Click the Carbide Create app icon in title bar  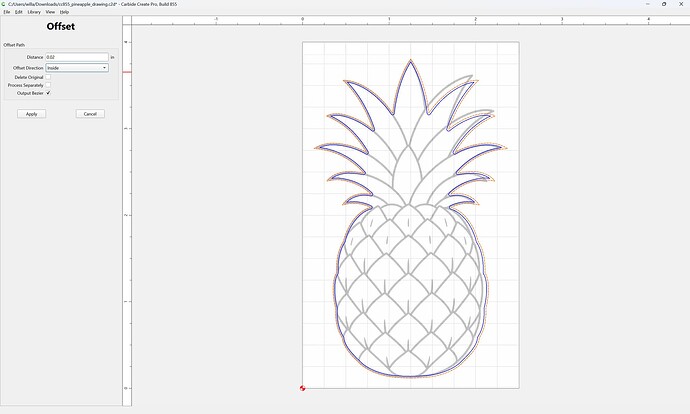coord(4,4)
